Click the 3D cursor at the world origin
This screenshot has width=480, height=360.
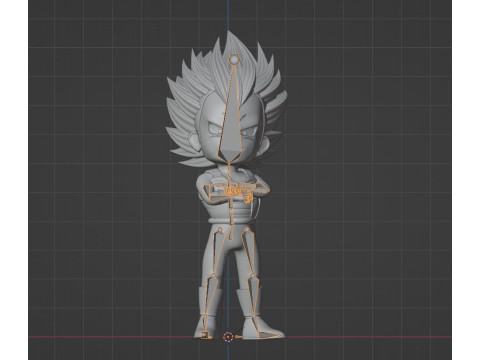tap(228, 337)
